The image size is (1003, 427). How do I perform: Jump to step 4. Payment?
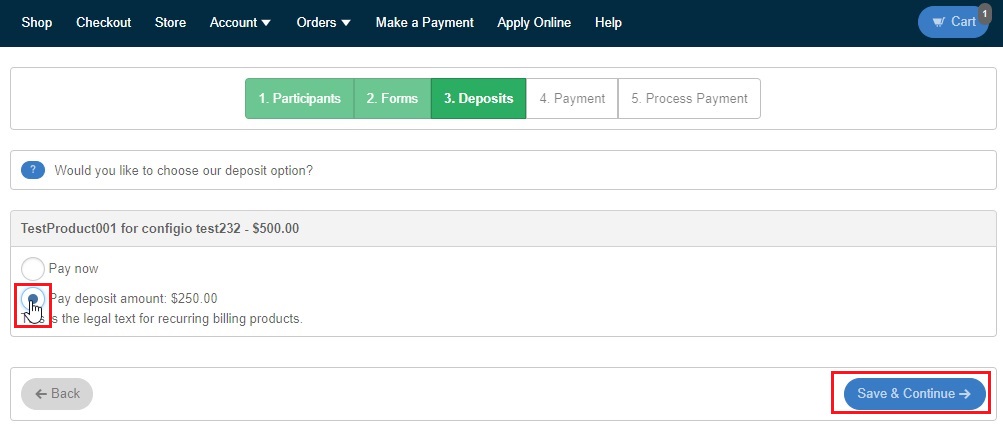pyautogui.click(x=572, y=98)
